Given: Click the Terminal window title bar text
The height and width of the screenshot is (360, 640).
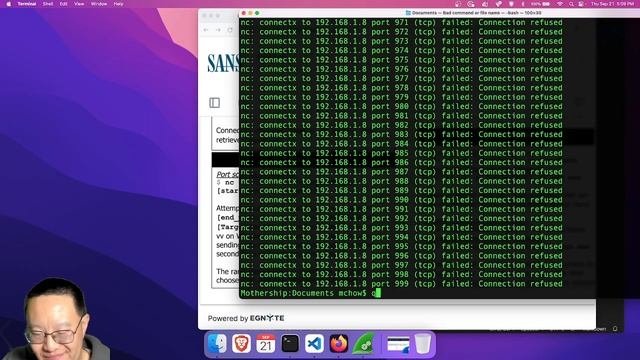Looking at the screenshot, I should pyautogui.click(x=477, y=13).
